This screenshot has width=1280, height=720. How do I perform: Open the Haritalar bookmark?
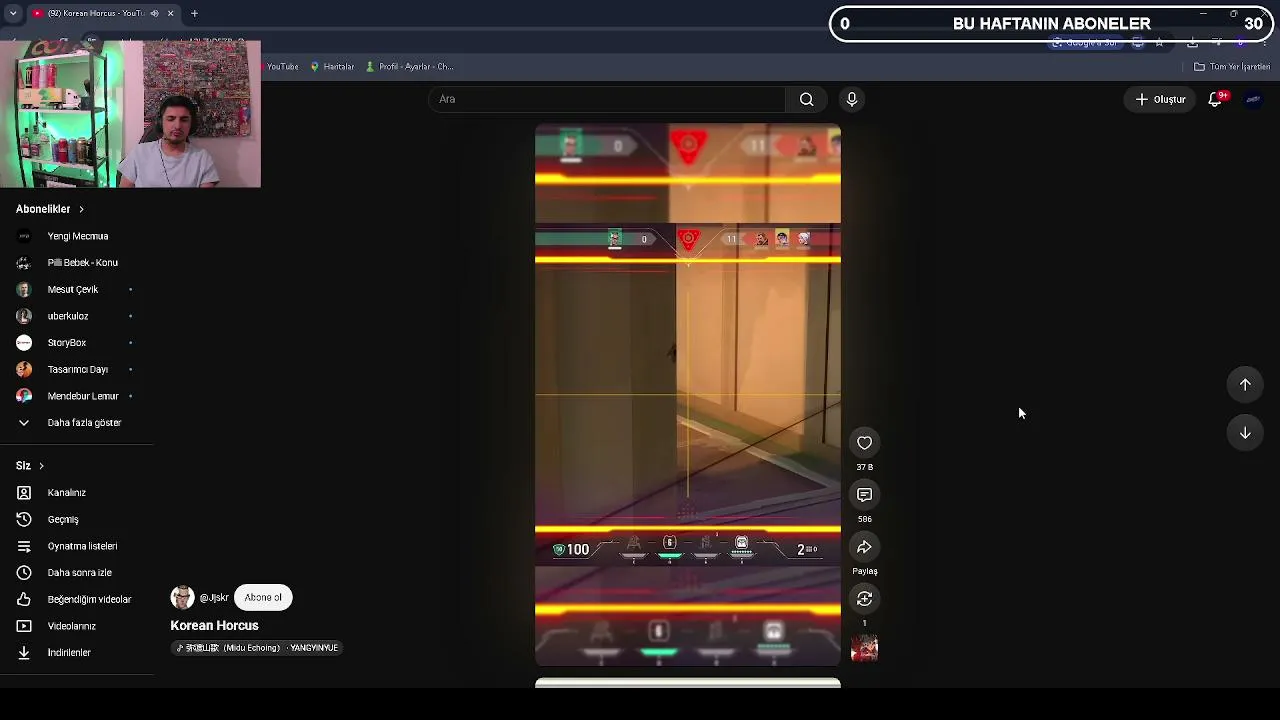(x=332, y=67)
